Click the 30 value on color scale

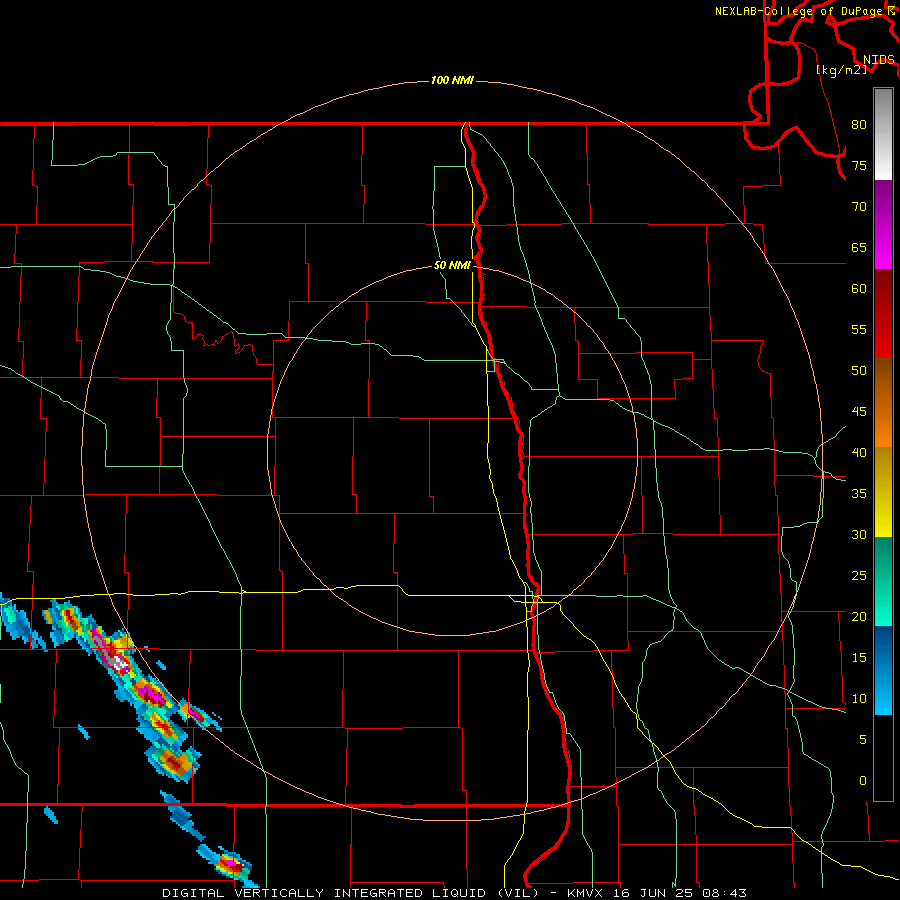click(859, 534)
